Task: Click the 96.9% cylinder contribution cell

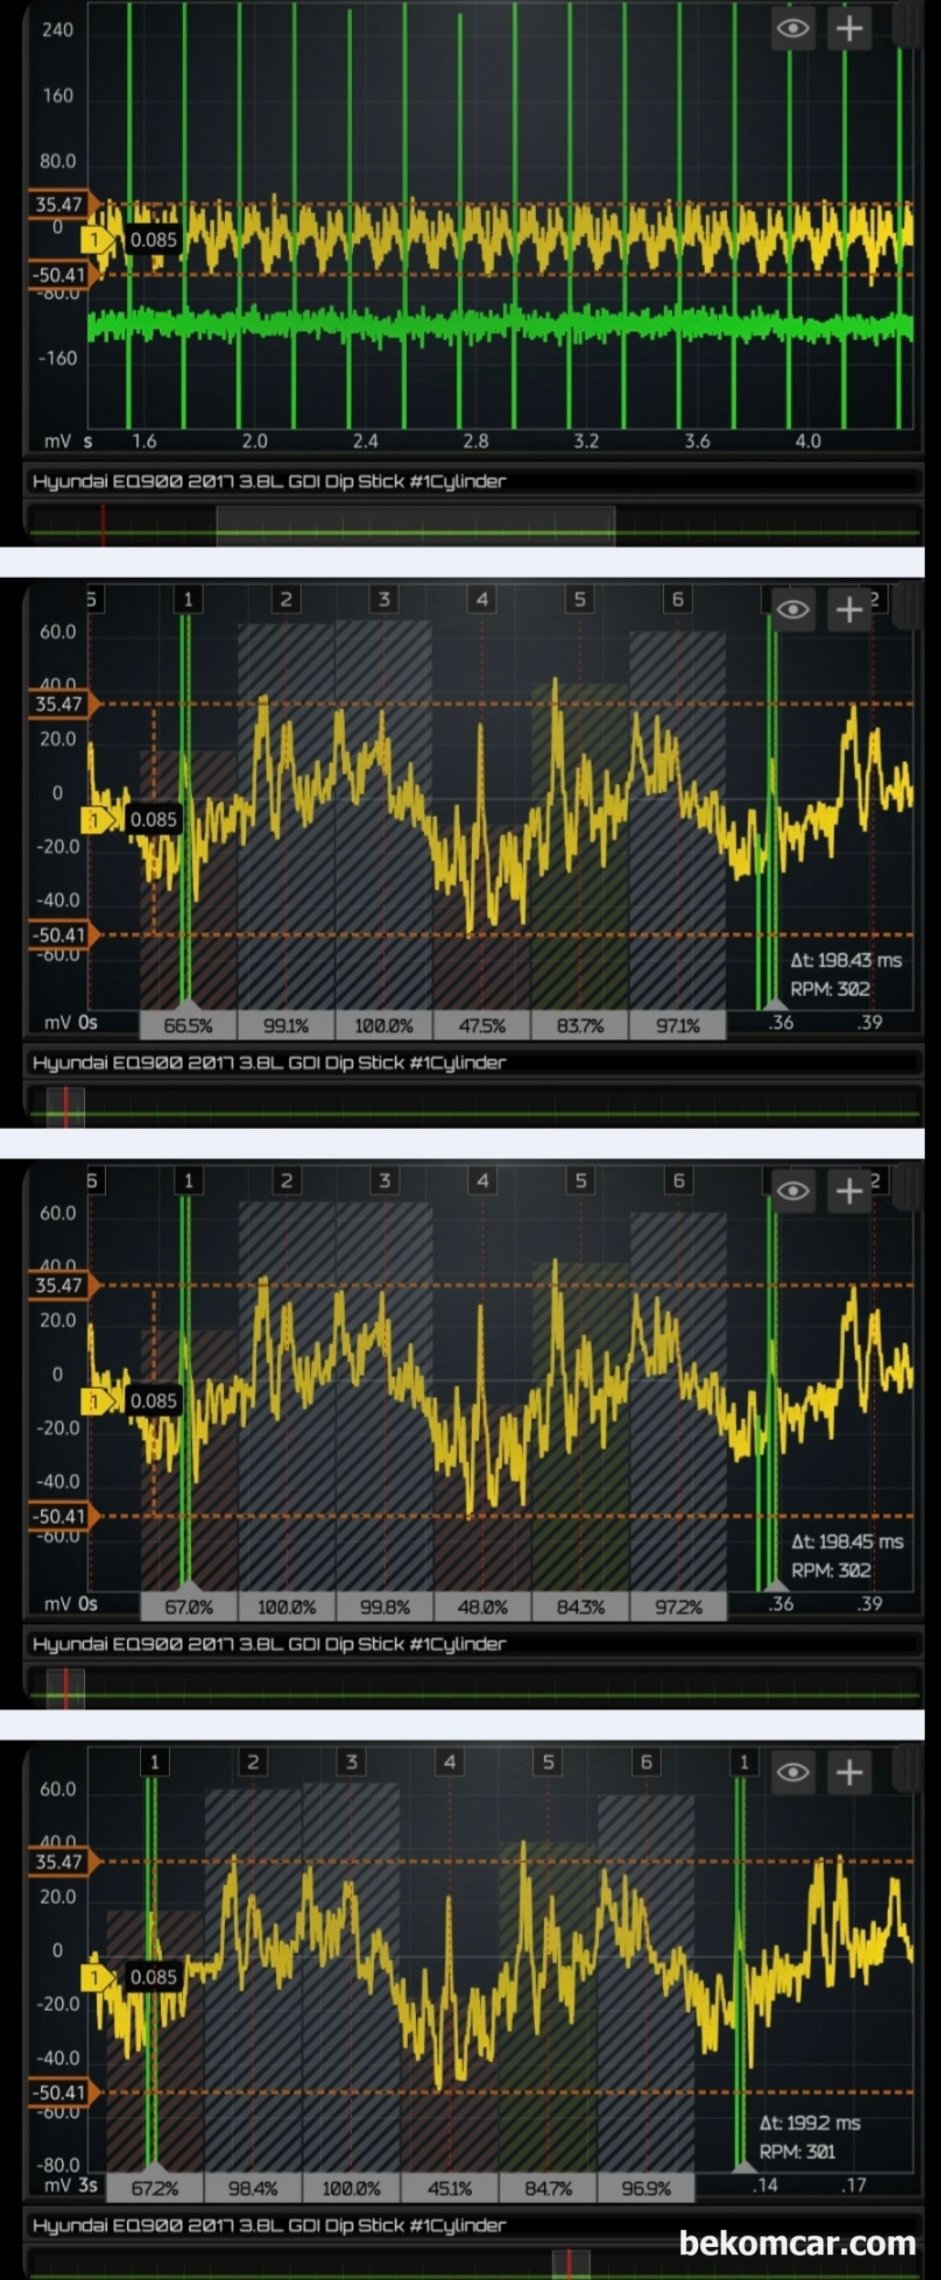Action: 645,2188
